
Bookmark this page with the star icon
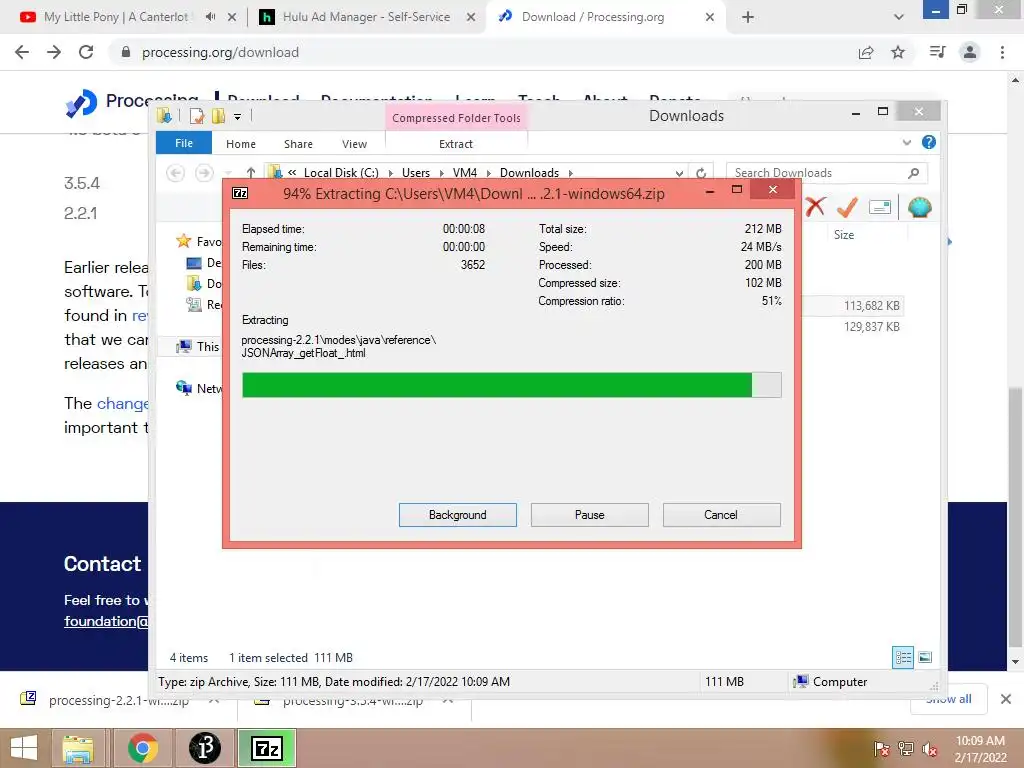pos(898,52)
